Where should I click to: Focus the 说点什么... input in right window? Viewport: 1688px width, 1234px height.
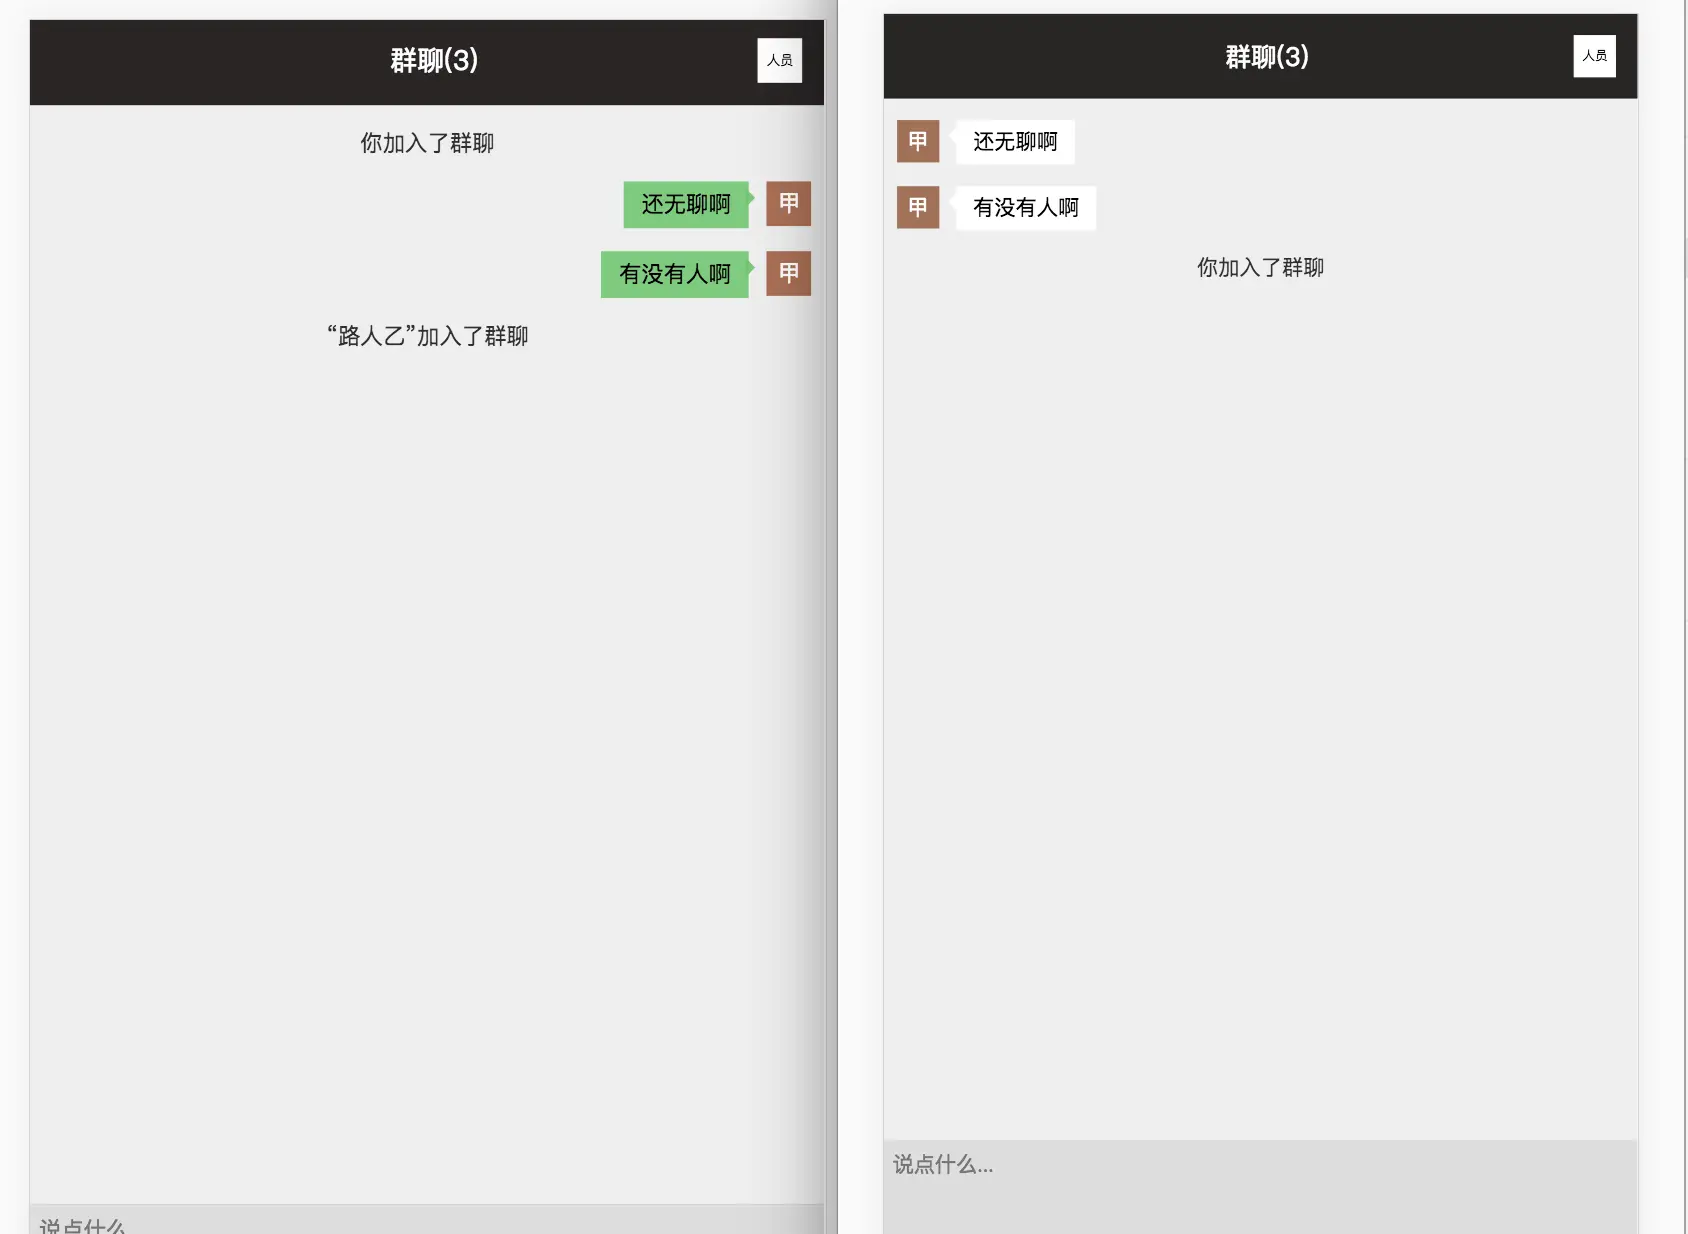[x=1260, y=1186]
